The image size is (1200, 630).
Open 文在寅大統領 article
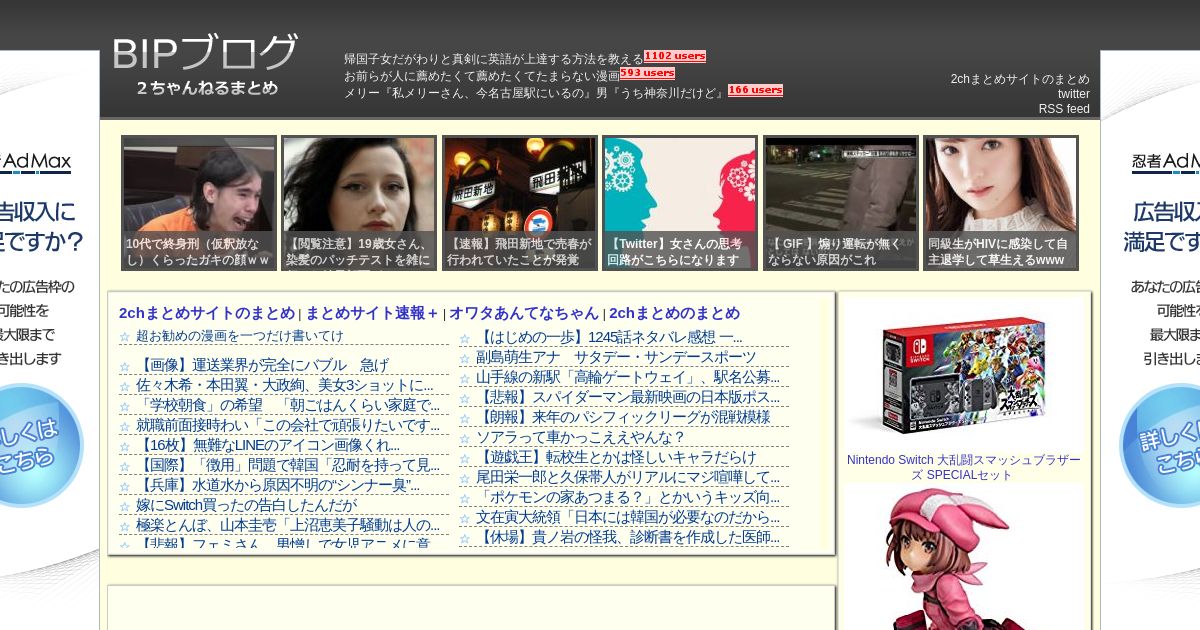pyautogui.click(x=628, y=517)
